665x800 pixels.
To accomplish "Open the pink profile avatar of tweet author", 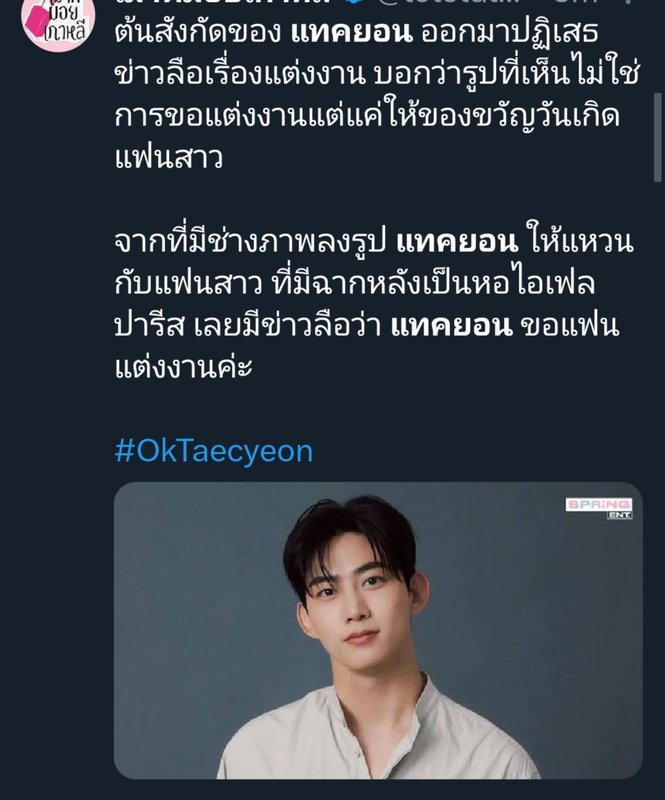I will 58,22.
